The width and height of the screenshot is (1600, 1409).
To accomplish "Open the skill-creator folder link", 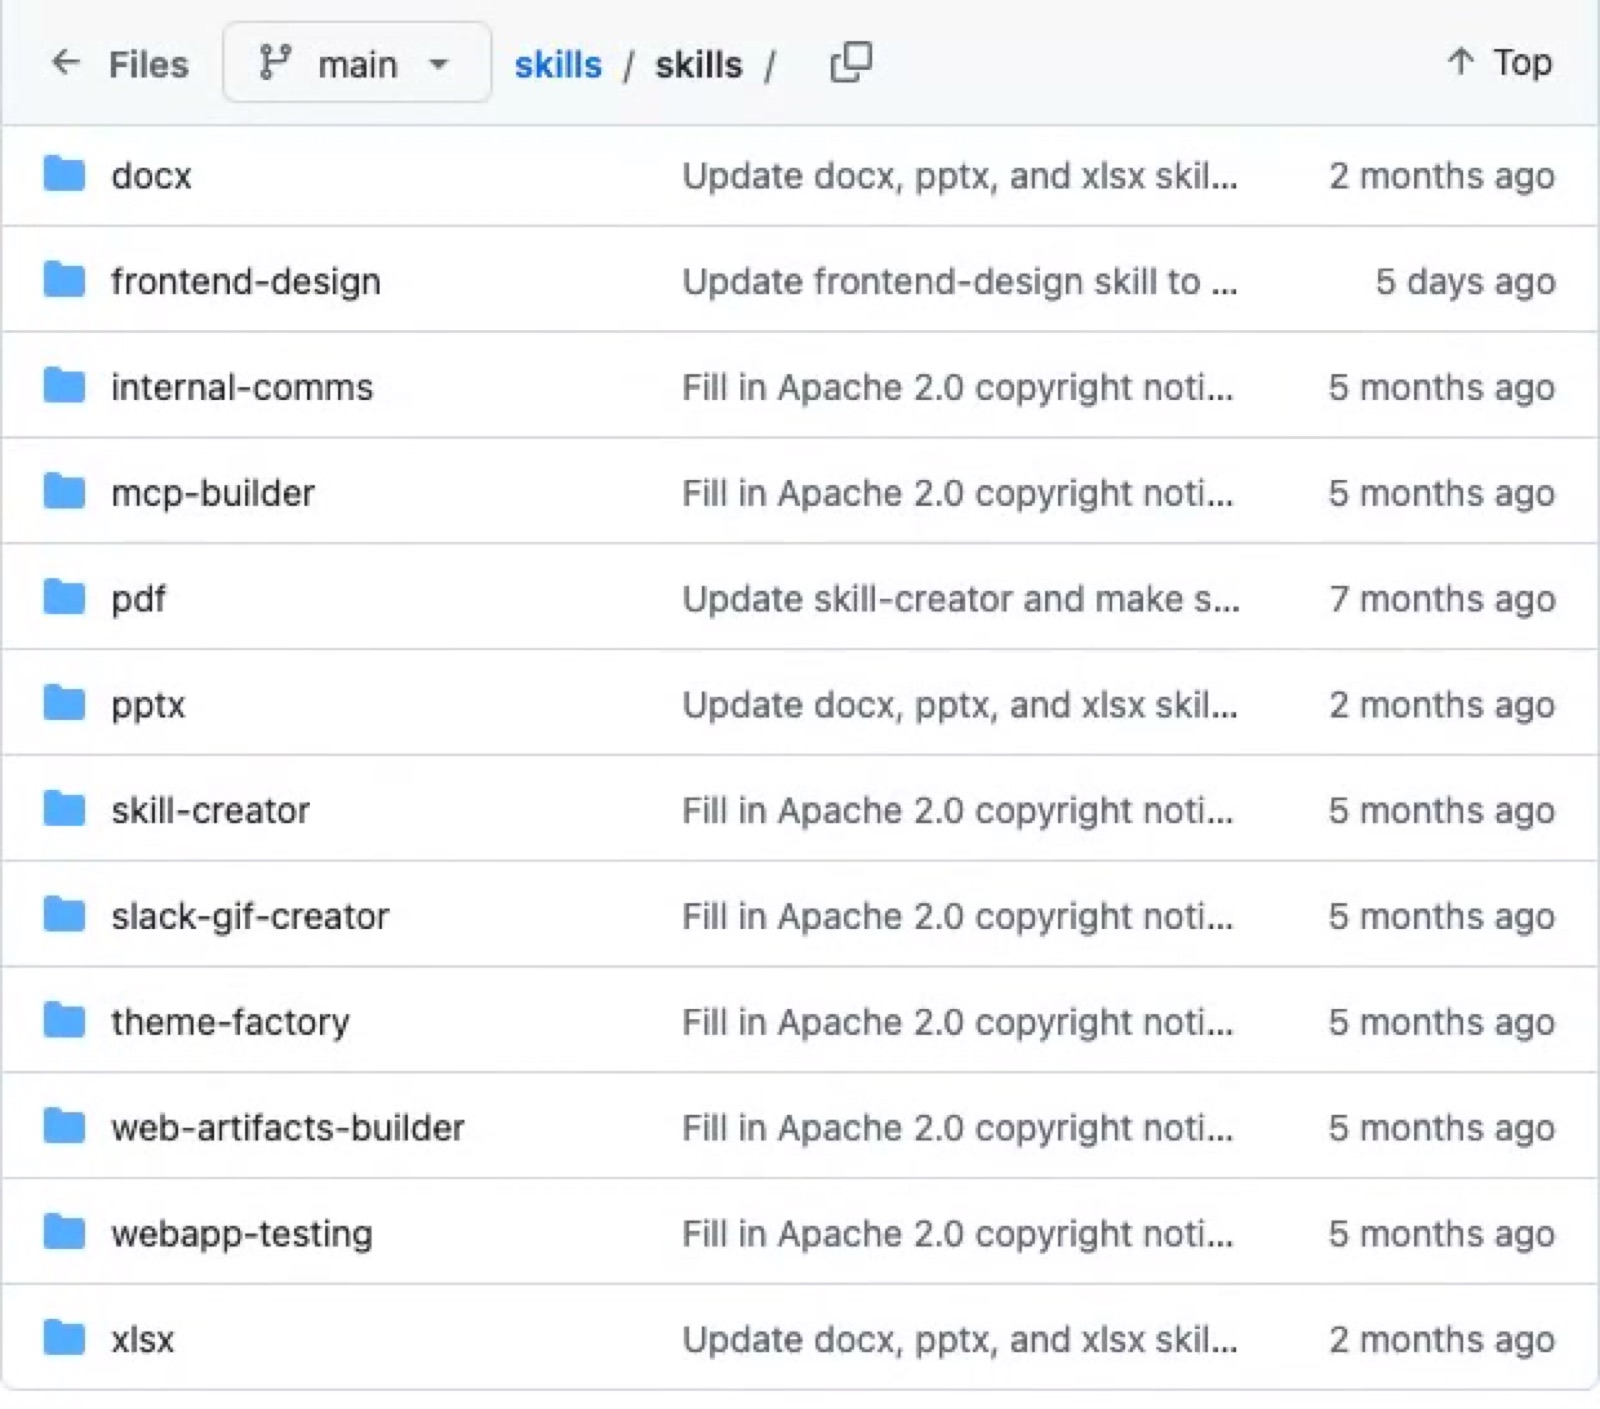I will [x=210, y=810].
